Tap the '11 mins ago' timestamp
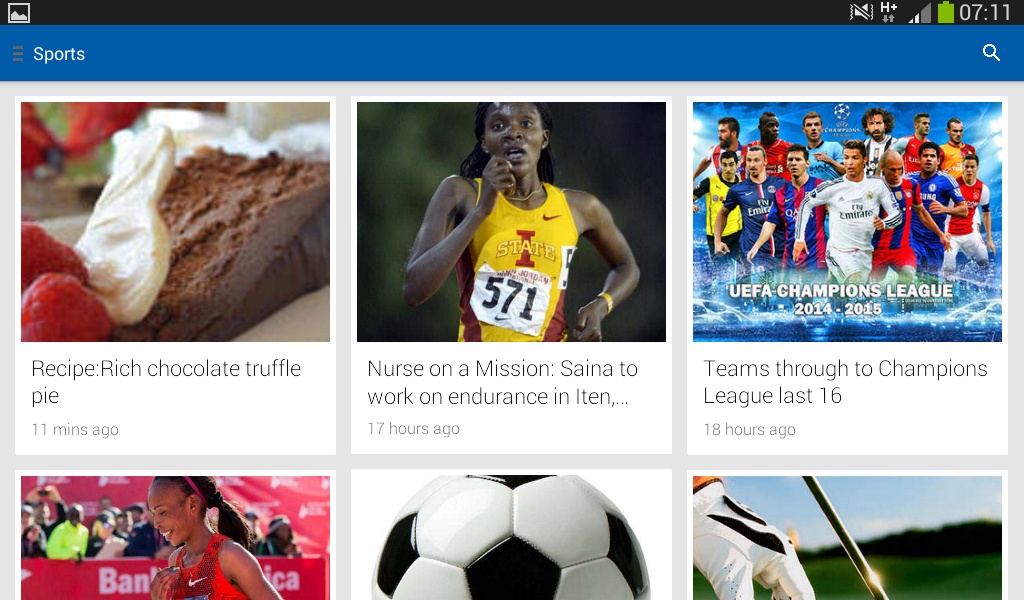 pyautogui.click(x=75, y=430)
